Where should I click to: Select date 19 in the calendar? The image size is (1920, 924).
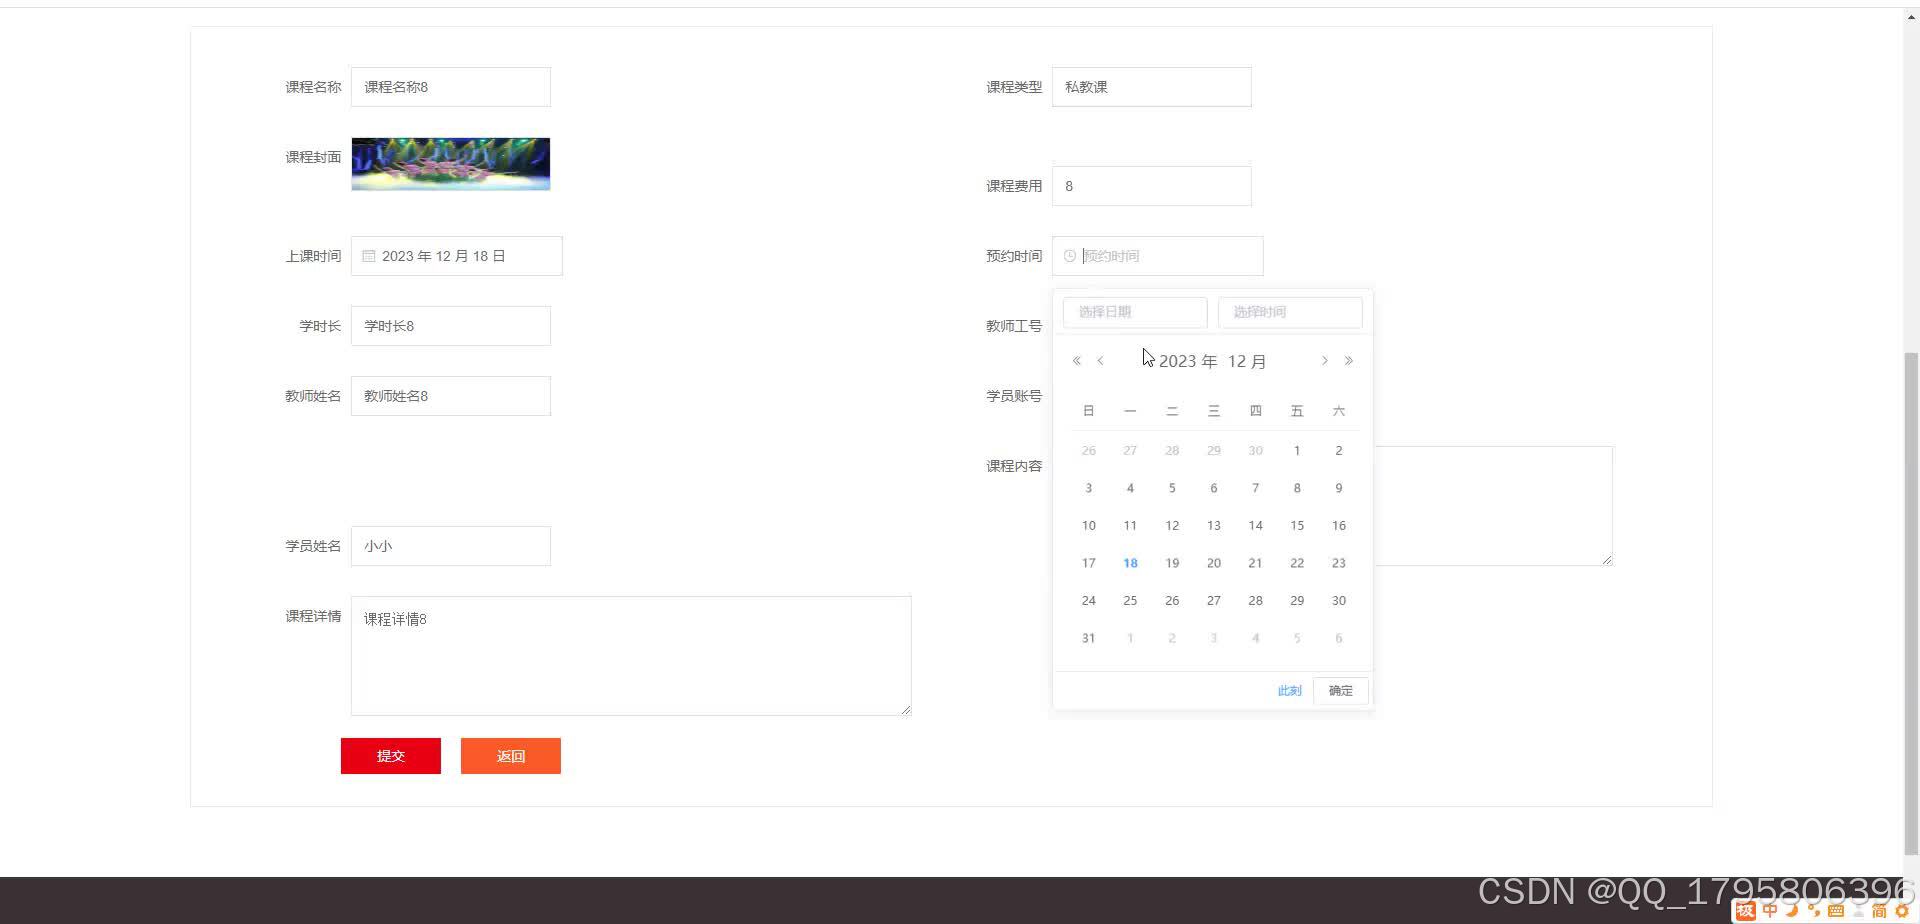coord(1172,563)
